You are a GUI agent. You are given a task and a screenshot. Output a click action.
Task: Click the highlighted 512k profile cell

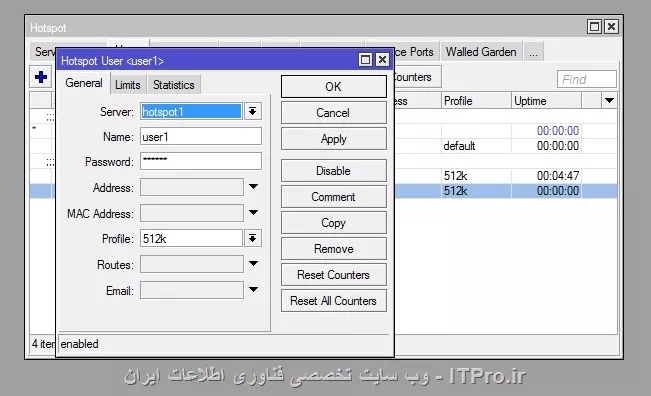476,191
